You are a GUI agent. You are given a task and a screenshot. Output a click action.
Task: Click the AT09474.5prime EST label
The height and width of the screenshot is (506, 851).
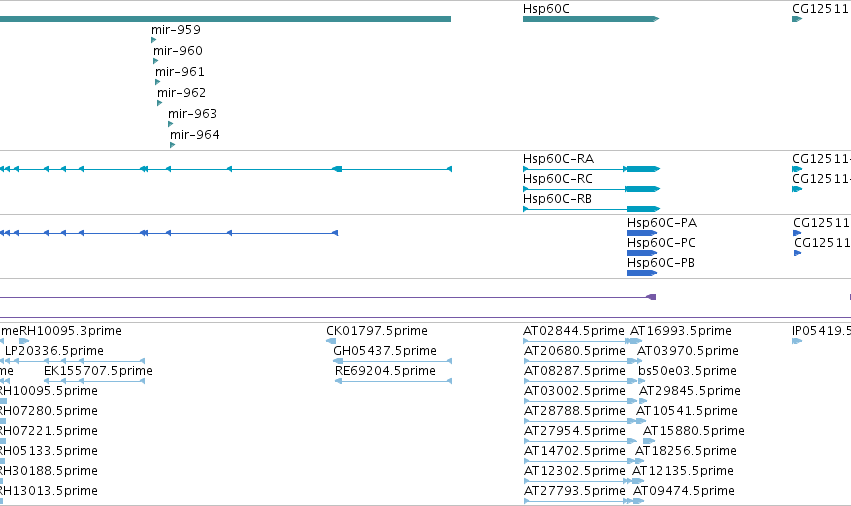[x=684, y=491]
